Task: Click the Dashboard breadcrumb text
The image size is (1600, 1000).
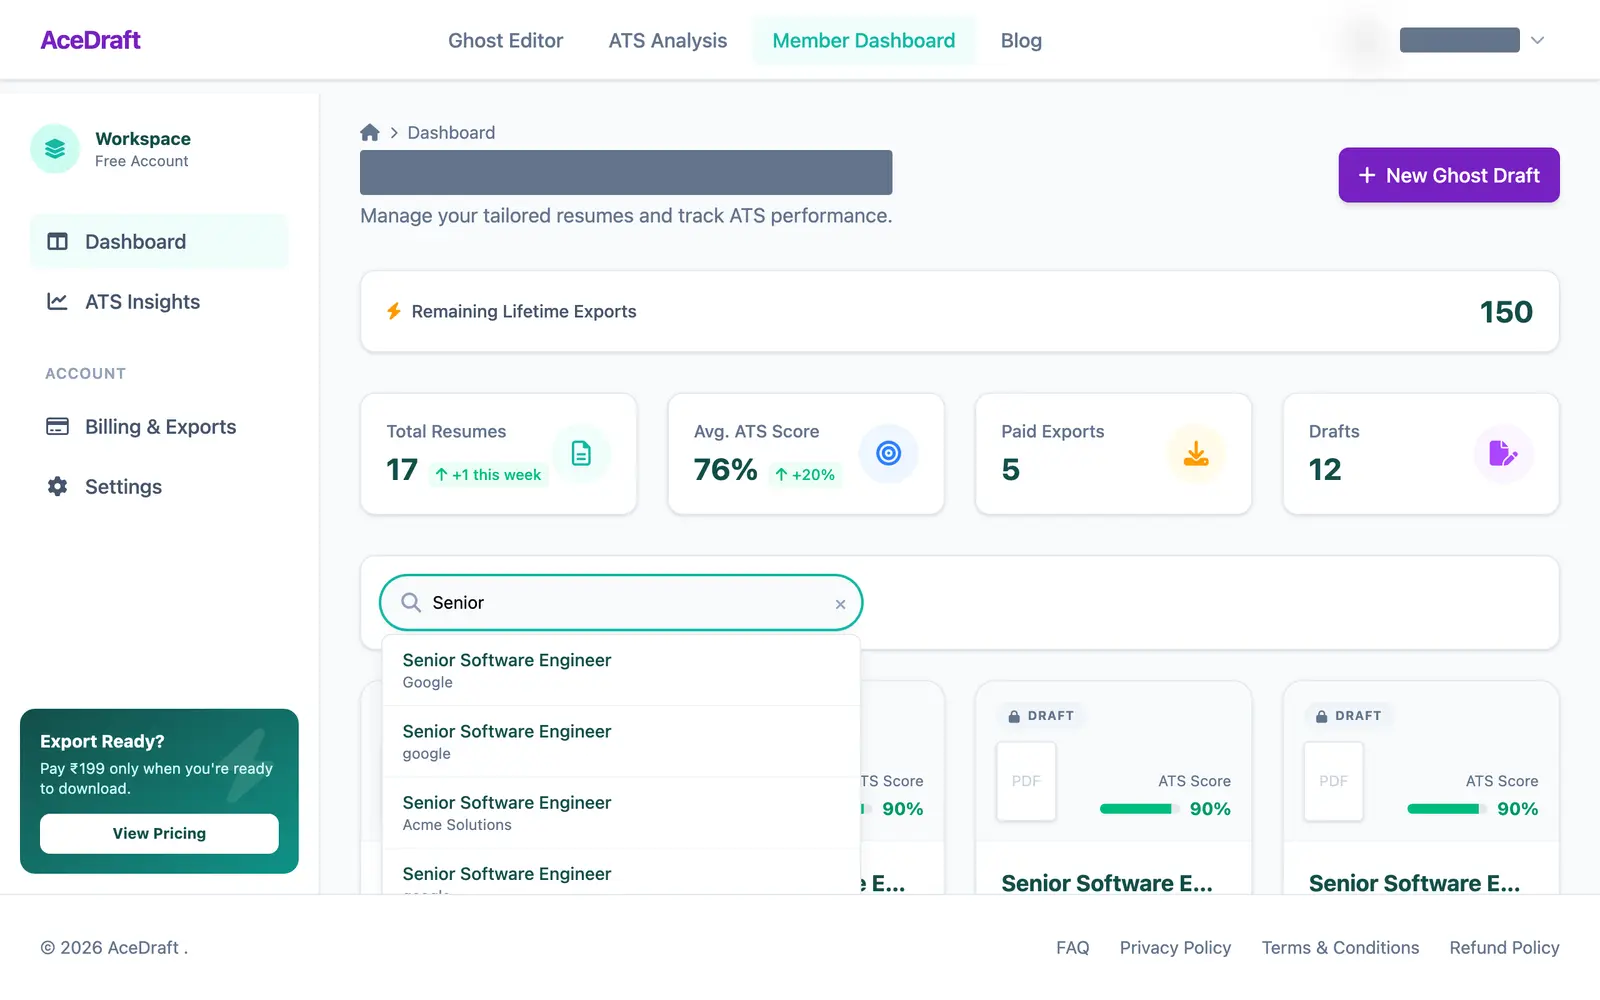Action: coord(451,133)
